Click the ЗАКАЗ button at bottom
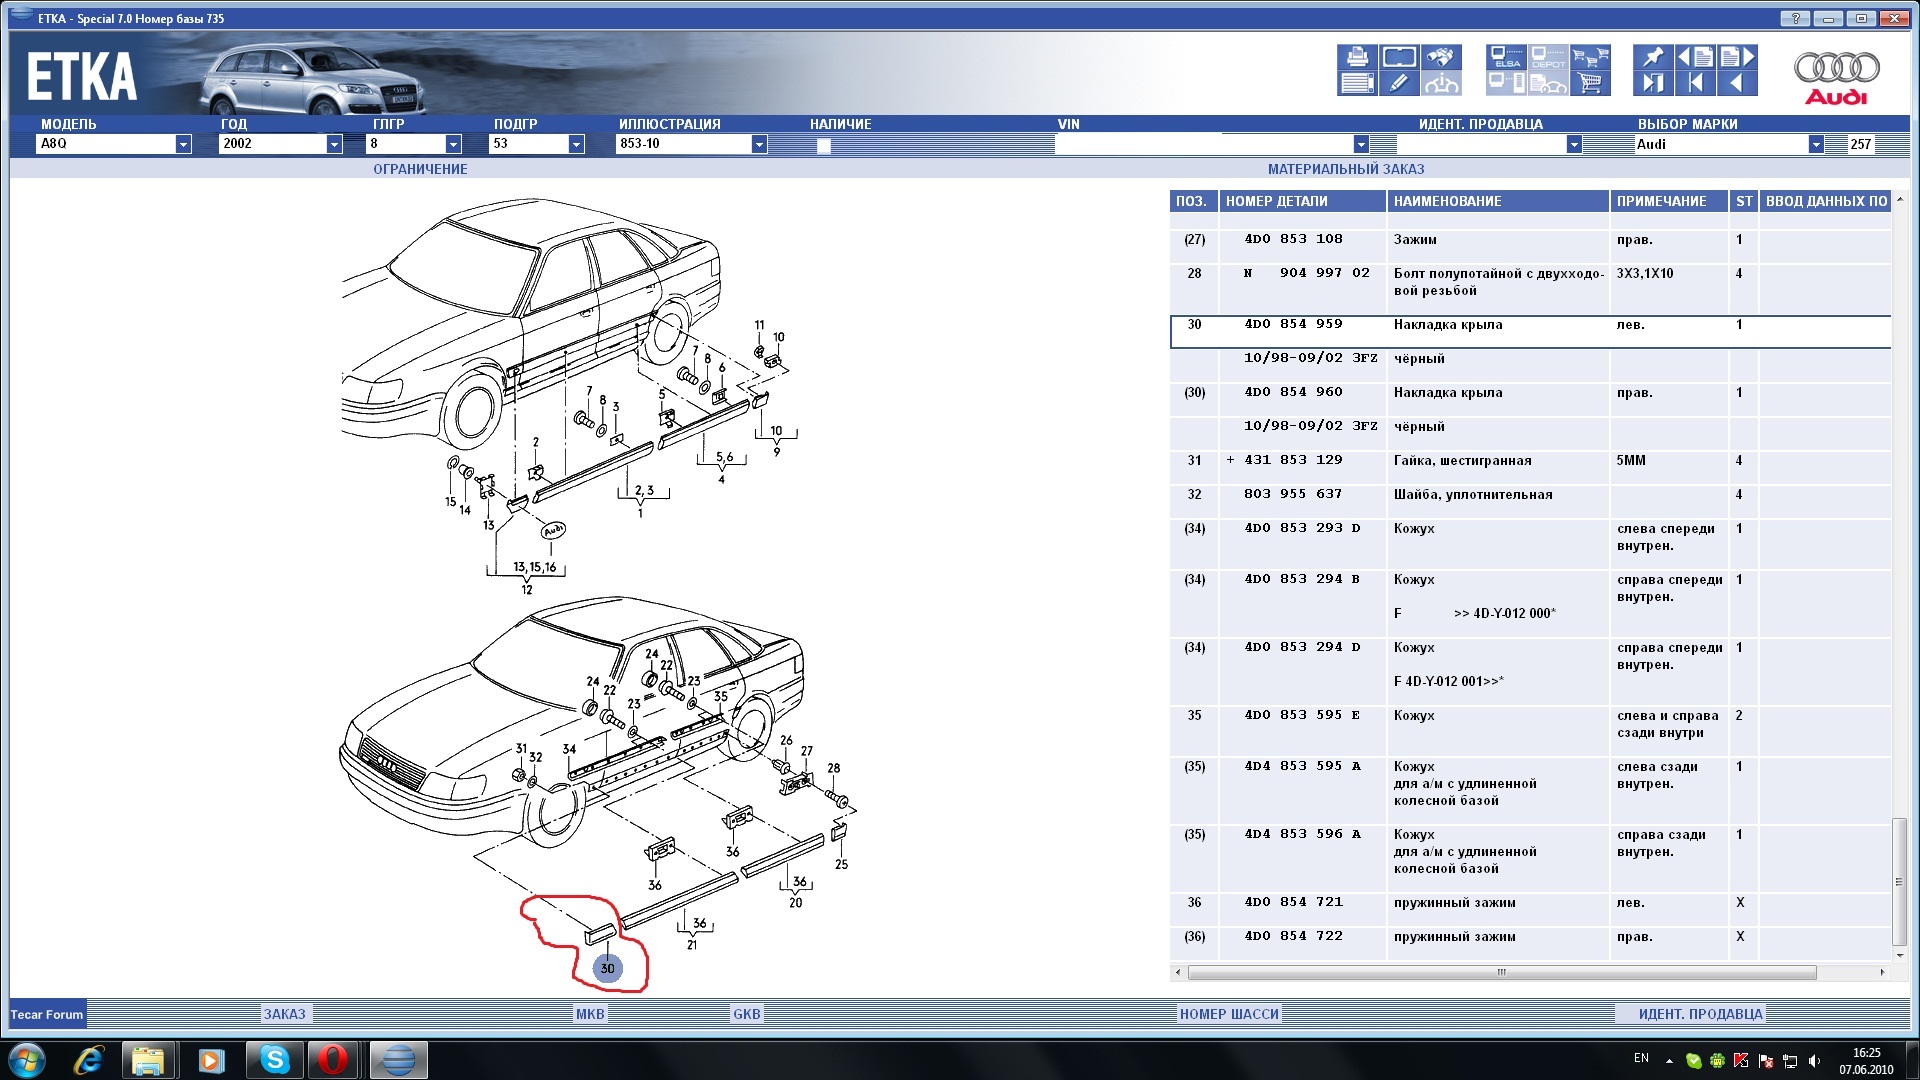Screen dimensions: 1920x1080 click(x=284, y=1014)
